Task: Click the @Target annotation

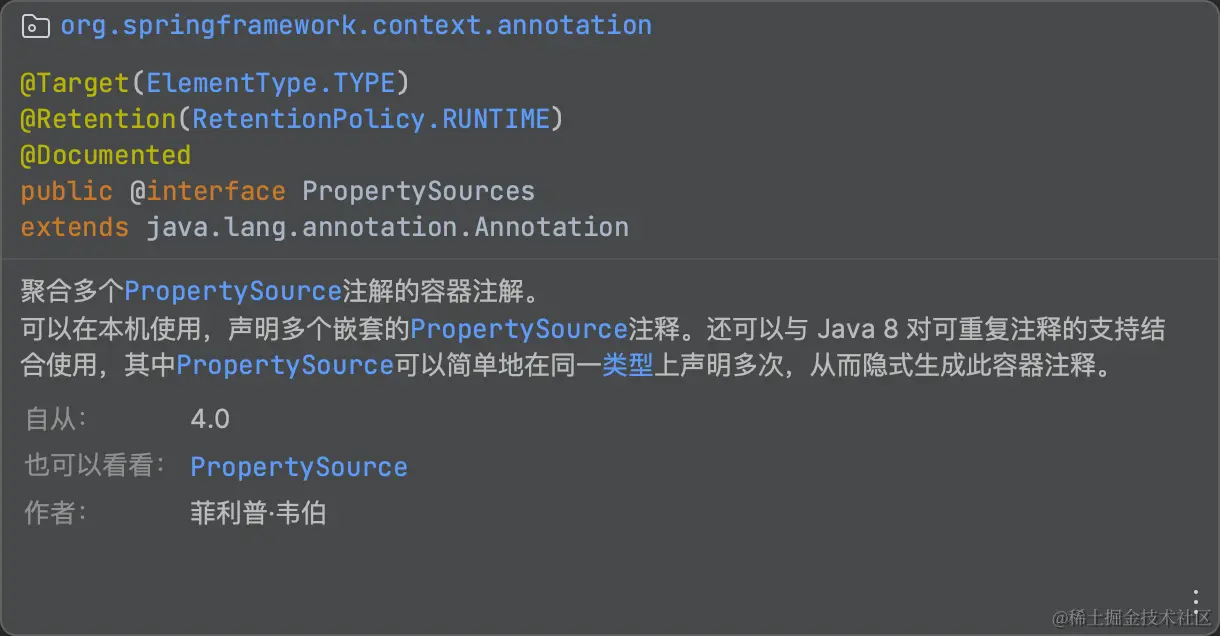Action: pos(75,83)
